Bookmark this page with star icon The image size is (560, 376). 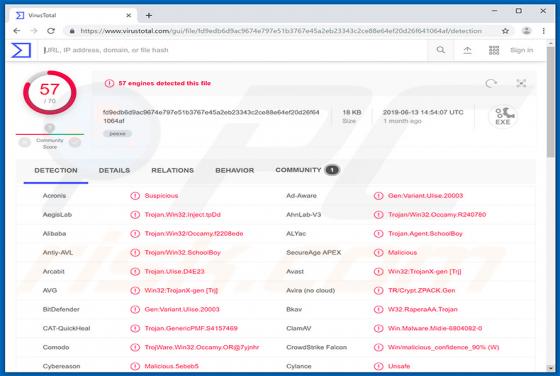pyautogui.click(x=505, y=31)
